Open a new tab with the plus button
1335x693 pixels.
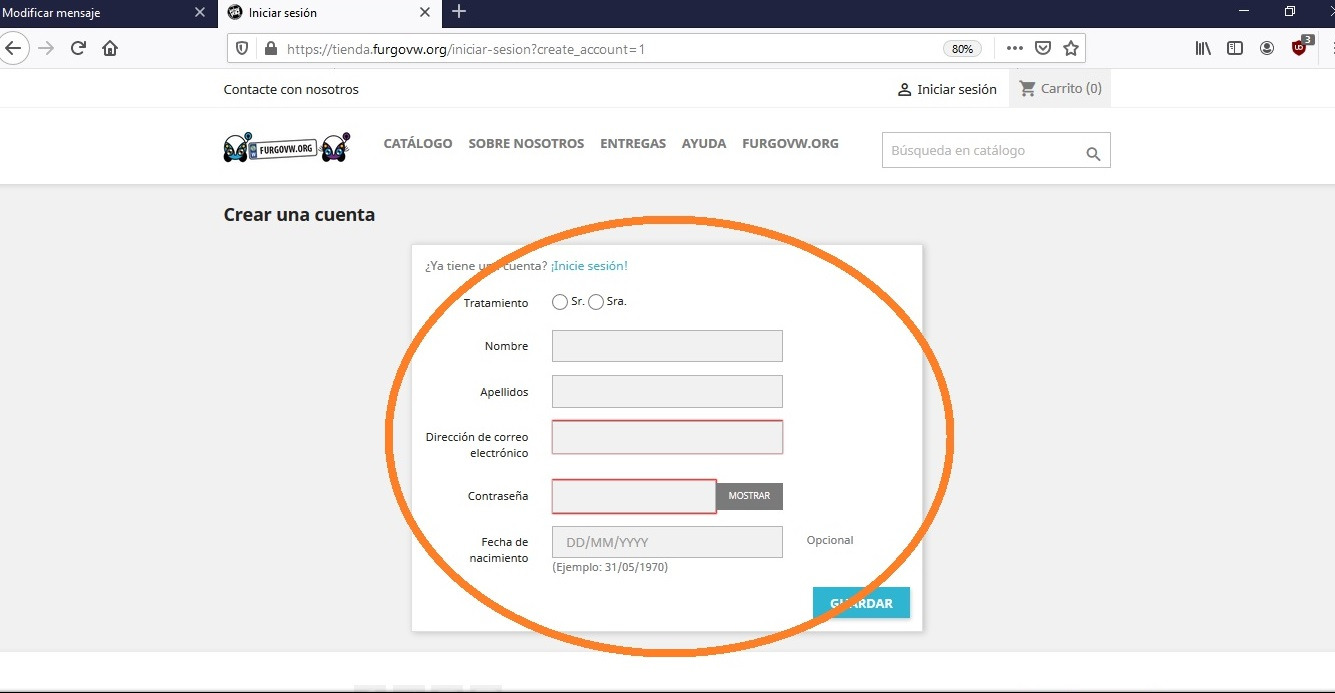coord(459,12)
